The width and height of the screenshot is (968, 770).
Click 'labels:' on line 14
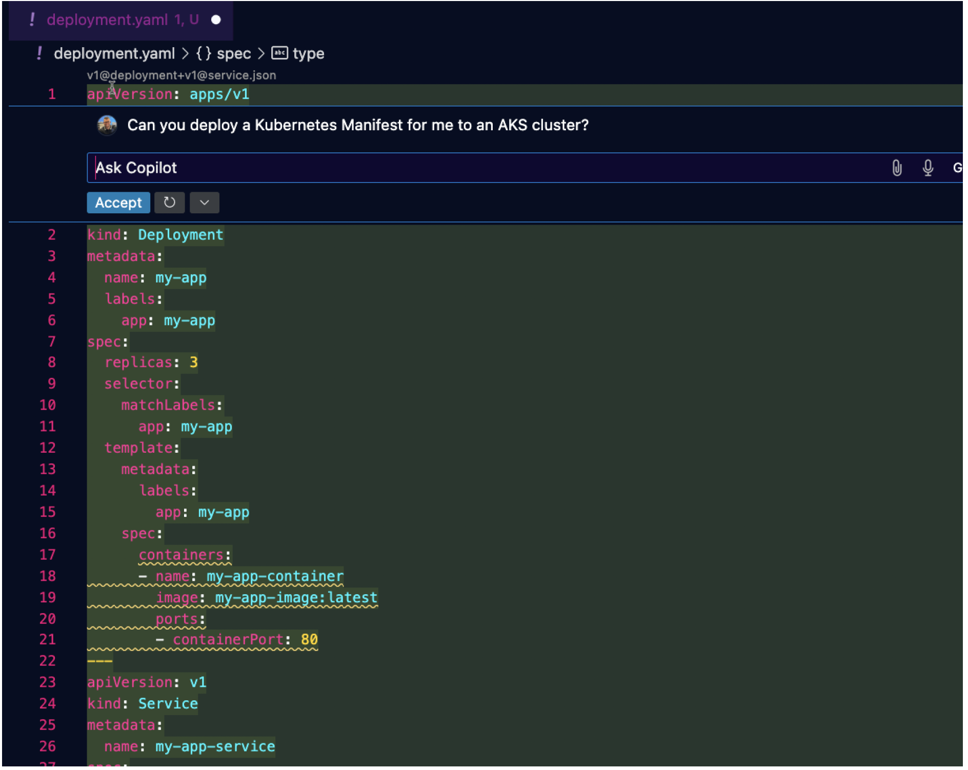point(167,491)
